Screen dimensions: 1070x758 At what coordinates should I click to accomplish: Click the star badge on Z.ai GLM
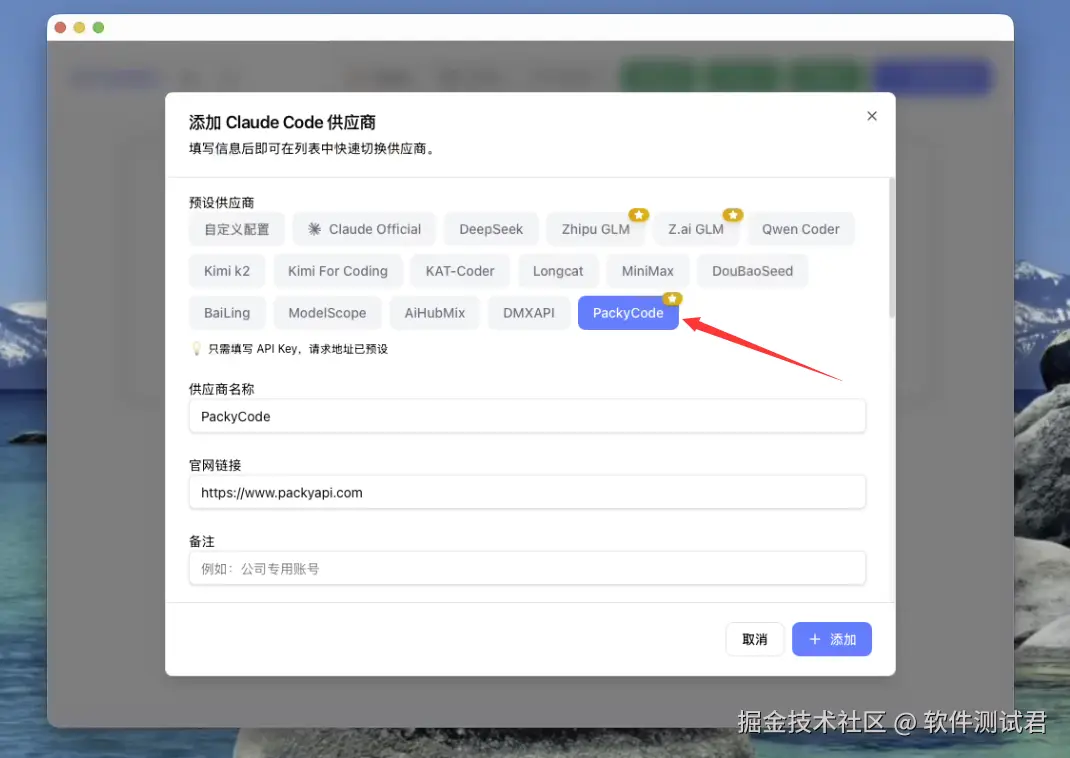(733, 215)
